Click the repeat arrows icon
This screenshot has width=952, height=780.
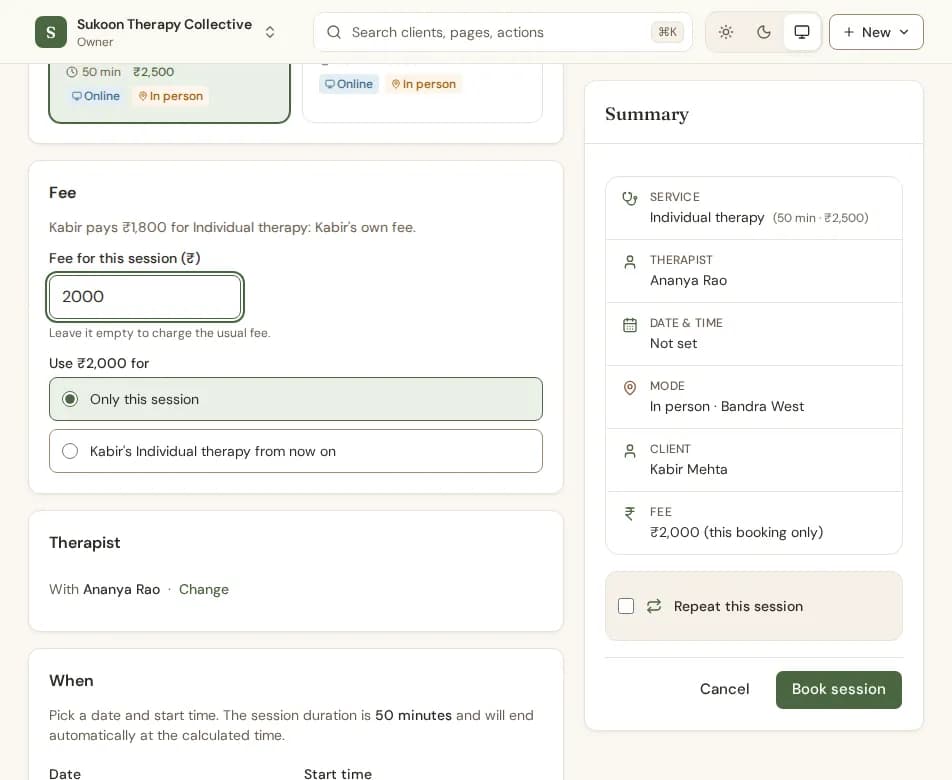point(654,606)
